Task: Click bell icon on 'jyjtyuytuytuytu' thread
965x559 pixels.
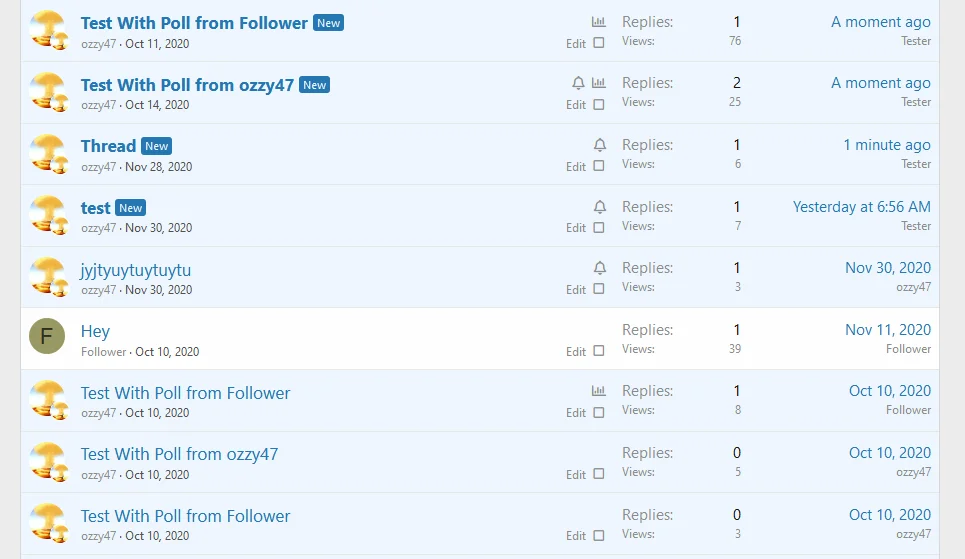Action: coord(600,268)
